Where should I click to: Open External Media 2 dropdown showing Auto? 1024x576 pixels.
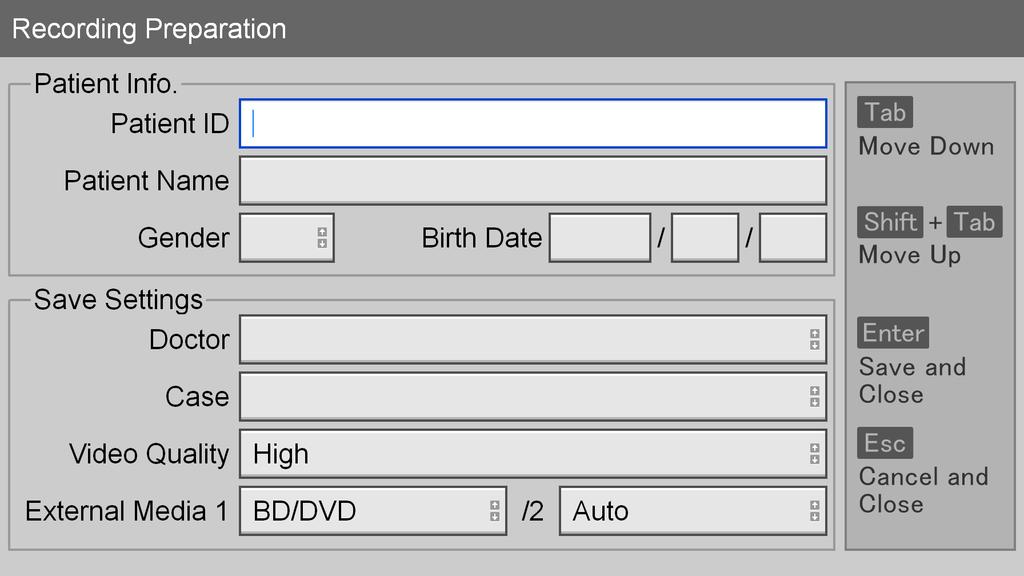[693, 511]
